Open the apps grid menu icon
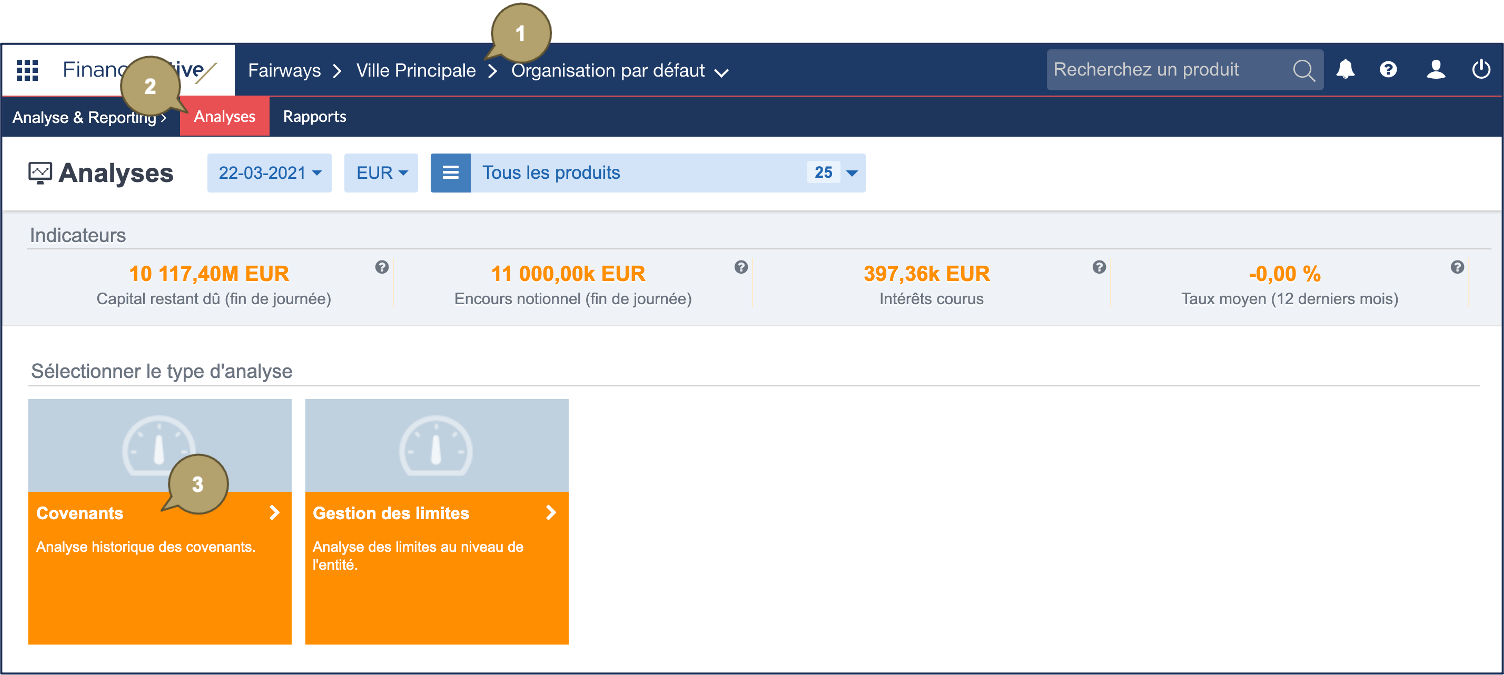This screenshot has height=675, width=1504. 28,70
